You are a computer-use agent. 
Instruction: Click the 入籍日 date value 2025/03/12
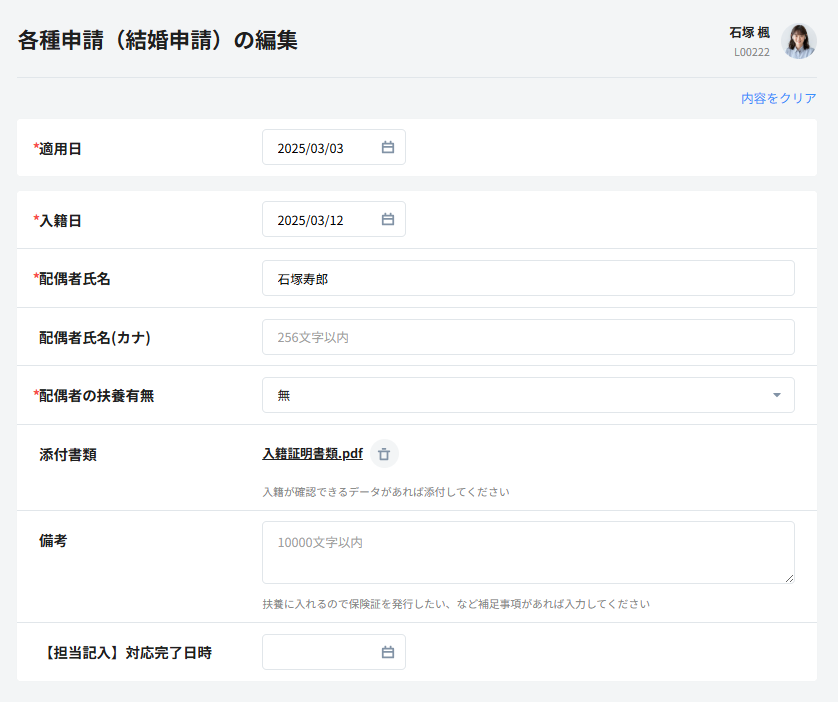click(311, 220)
